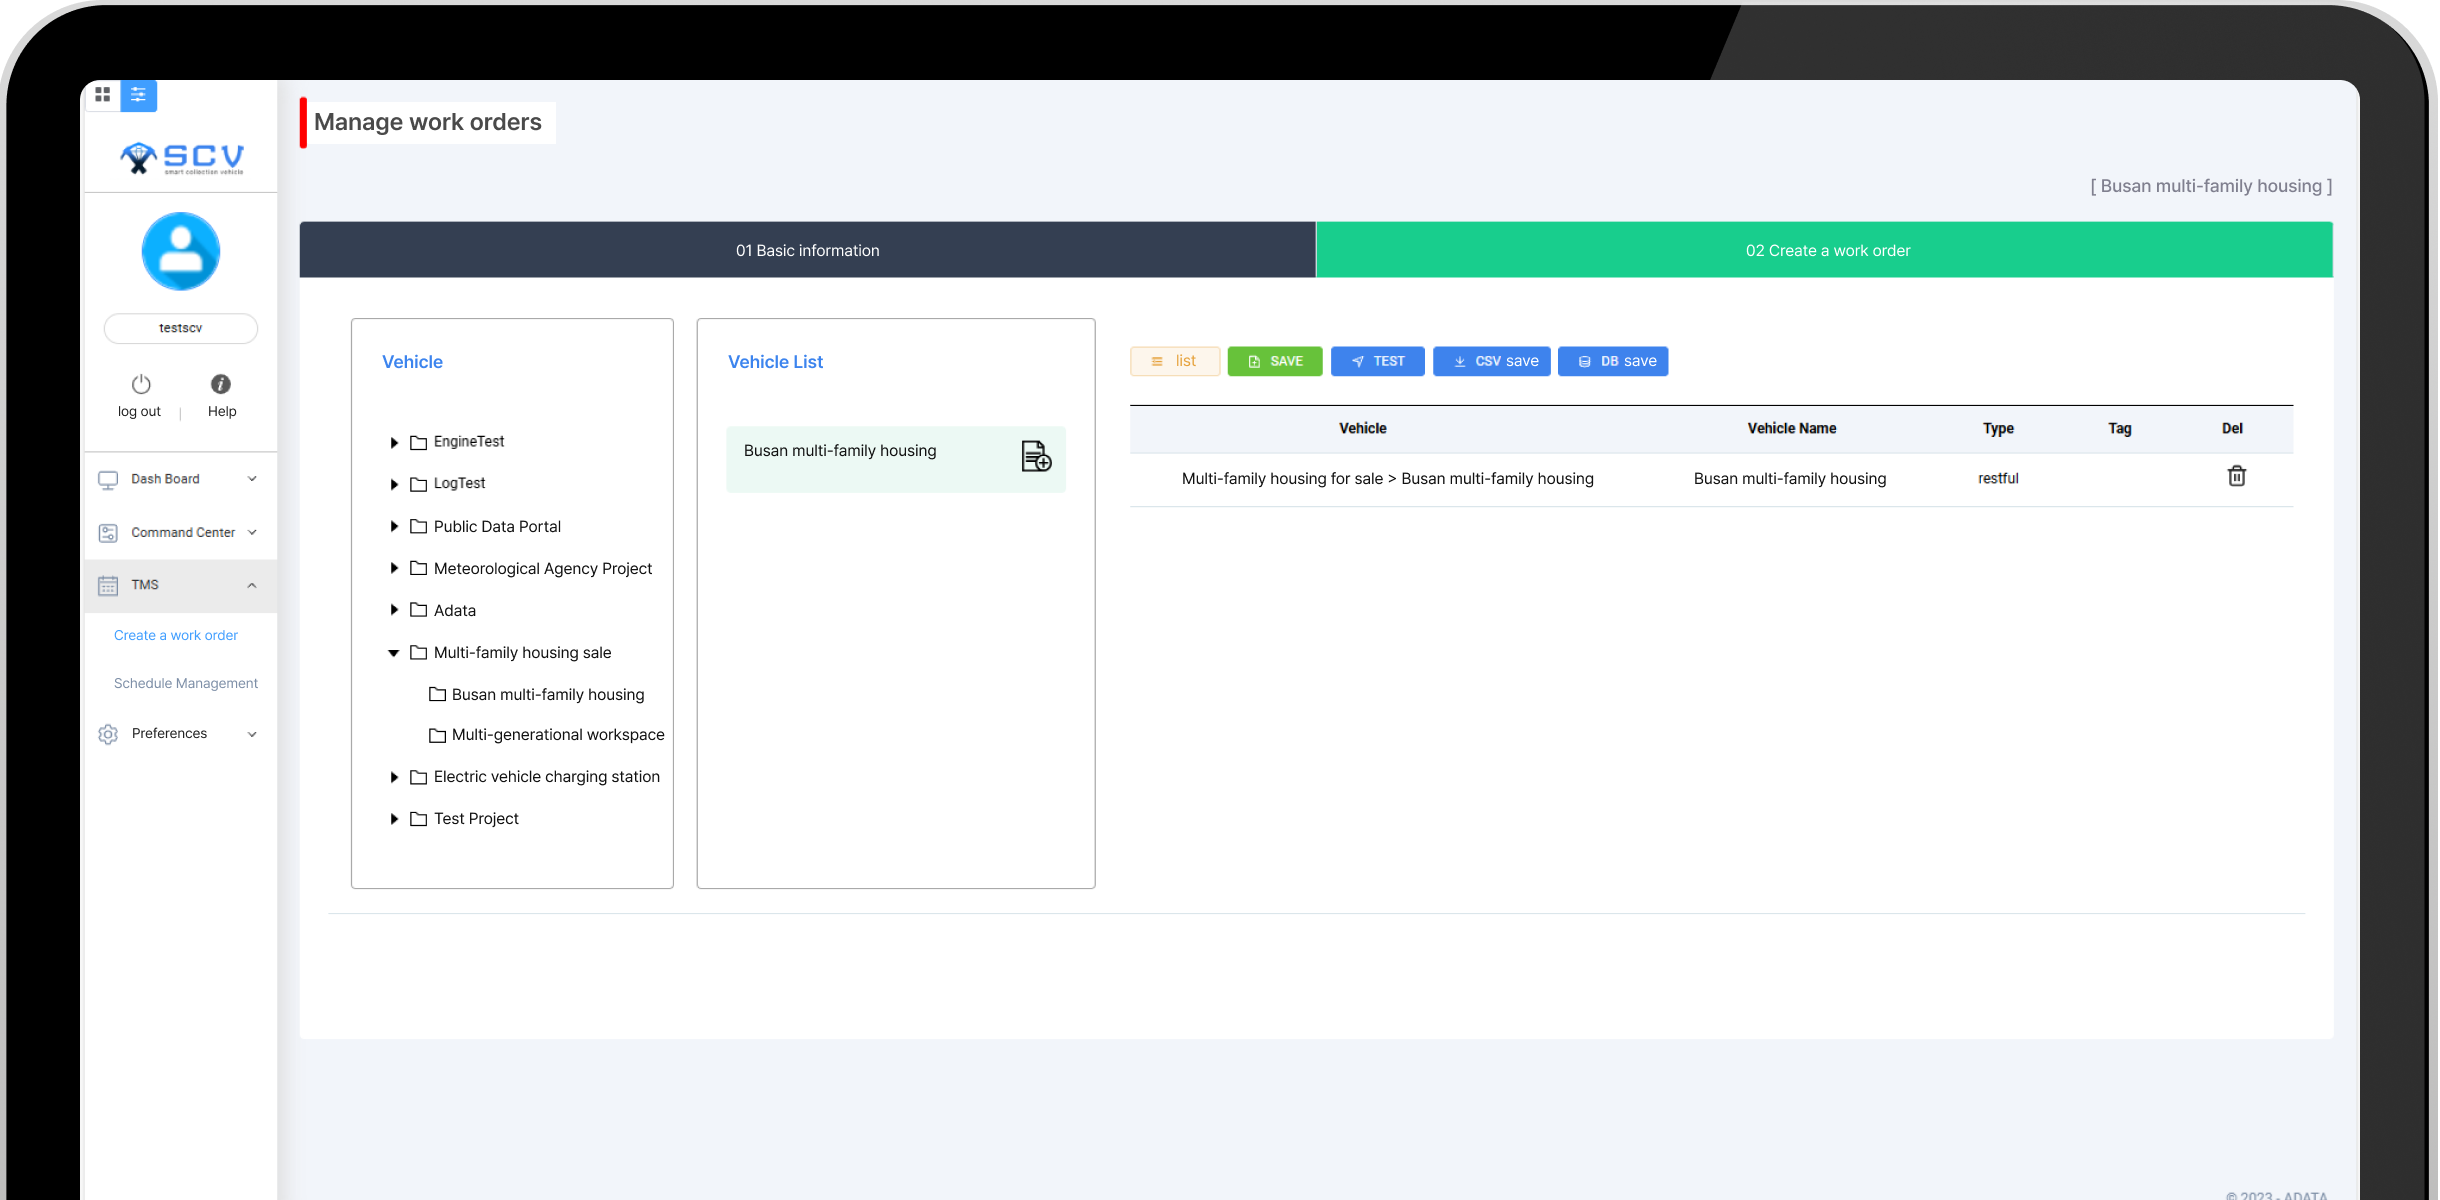Screen dimensions: 2440x1200
Task: Click Multi-family housing for sale path cell
Action: click(x=1388, y=478)
